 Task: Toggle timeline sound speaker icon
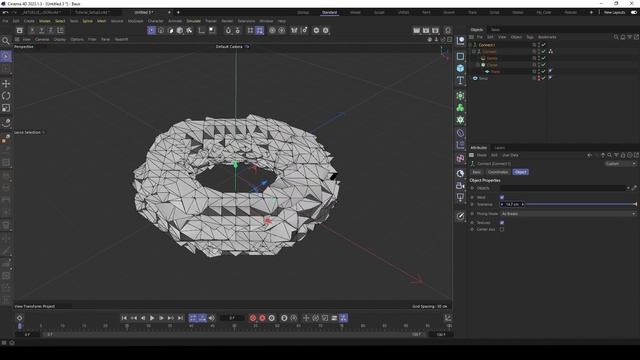212,318
